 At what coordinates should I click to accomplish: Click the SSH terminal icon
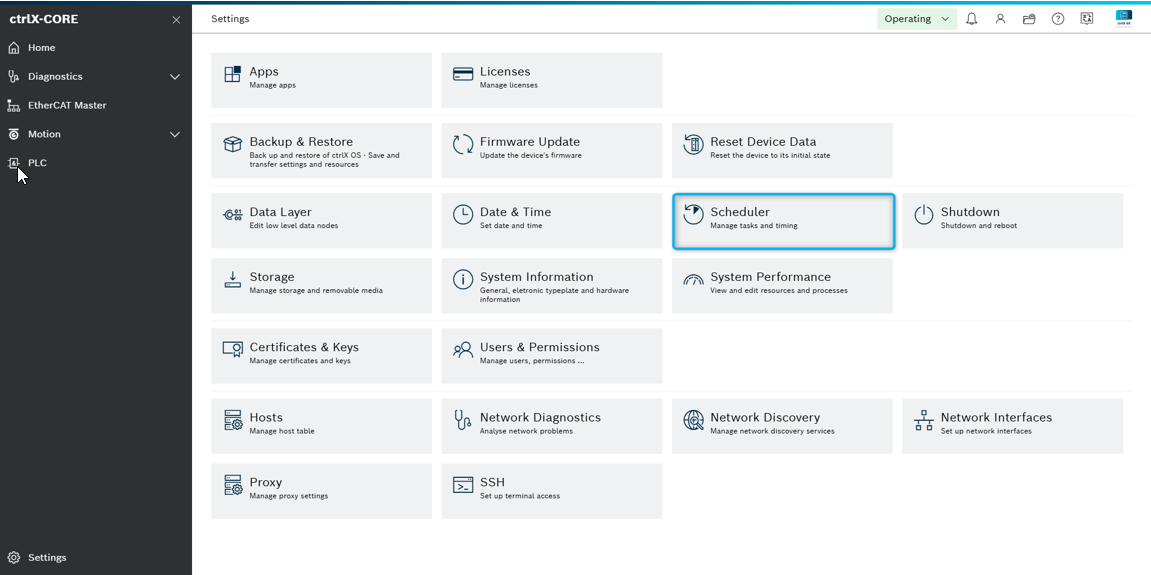click(463, 485)
